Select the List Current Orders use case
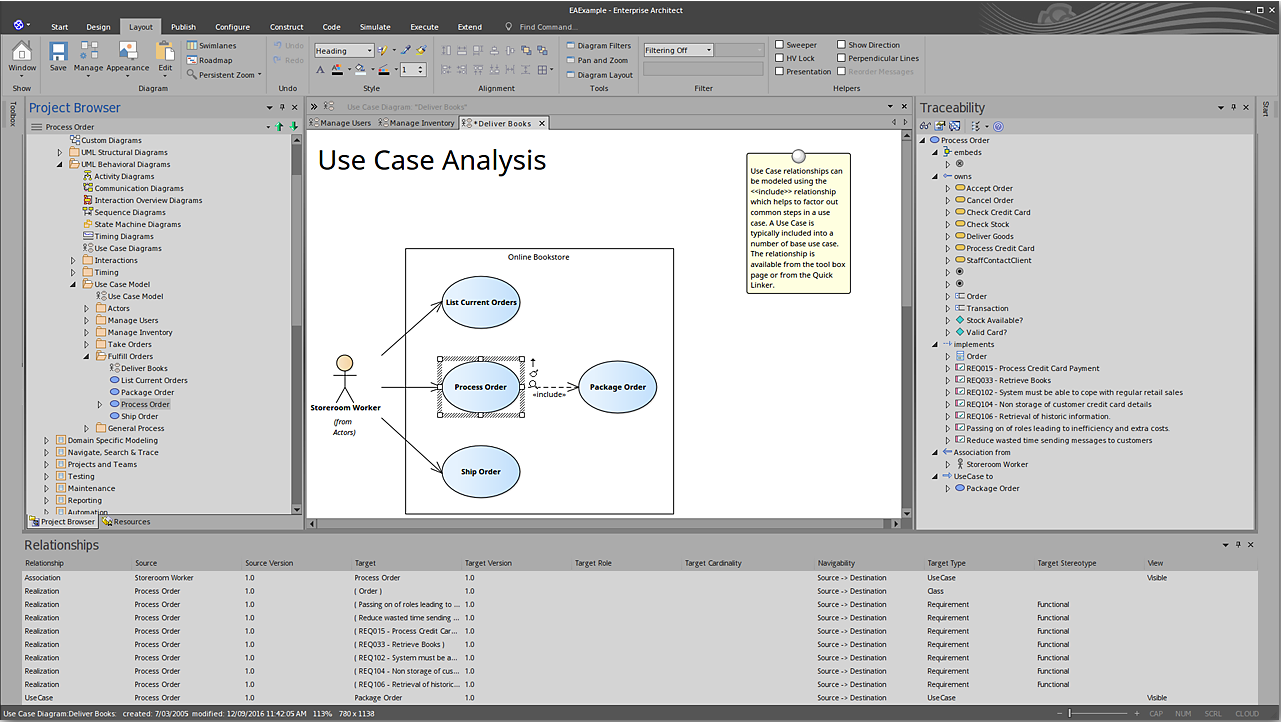1281x722 pixels. tap(481, 302)
